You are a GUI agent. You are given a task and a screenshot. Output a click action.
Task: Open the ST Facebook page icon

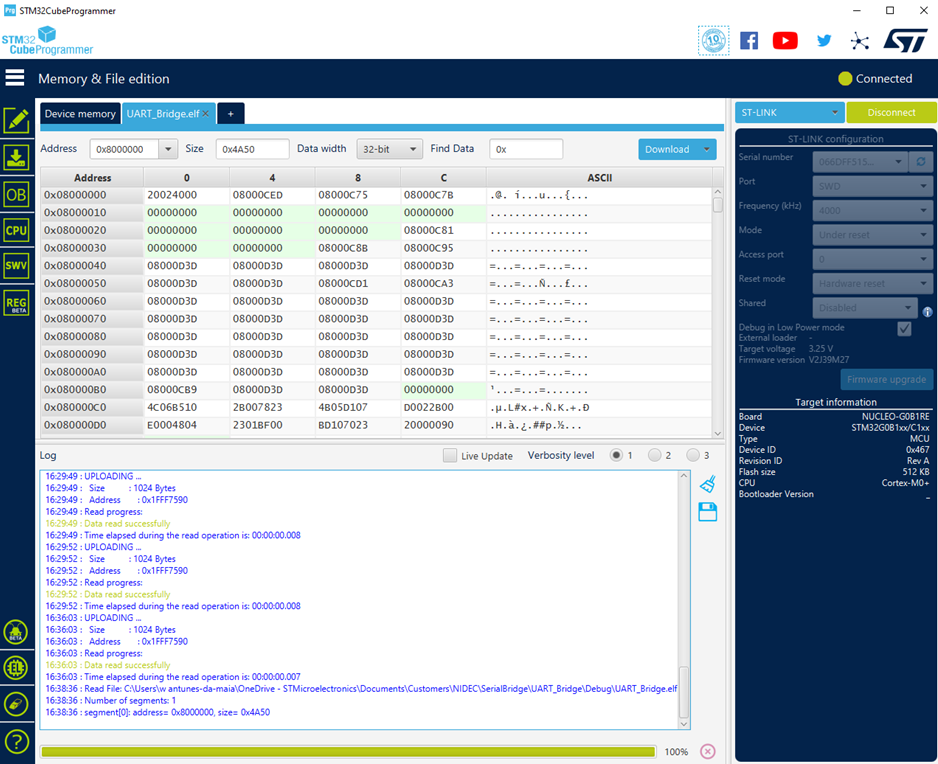pos(749,41)
